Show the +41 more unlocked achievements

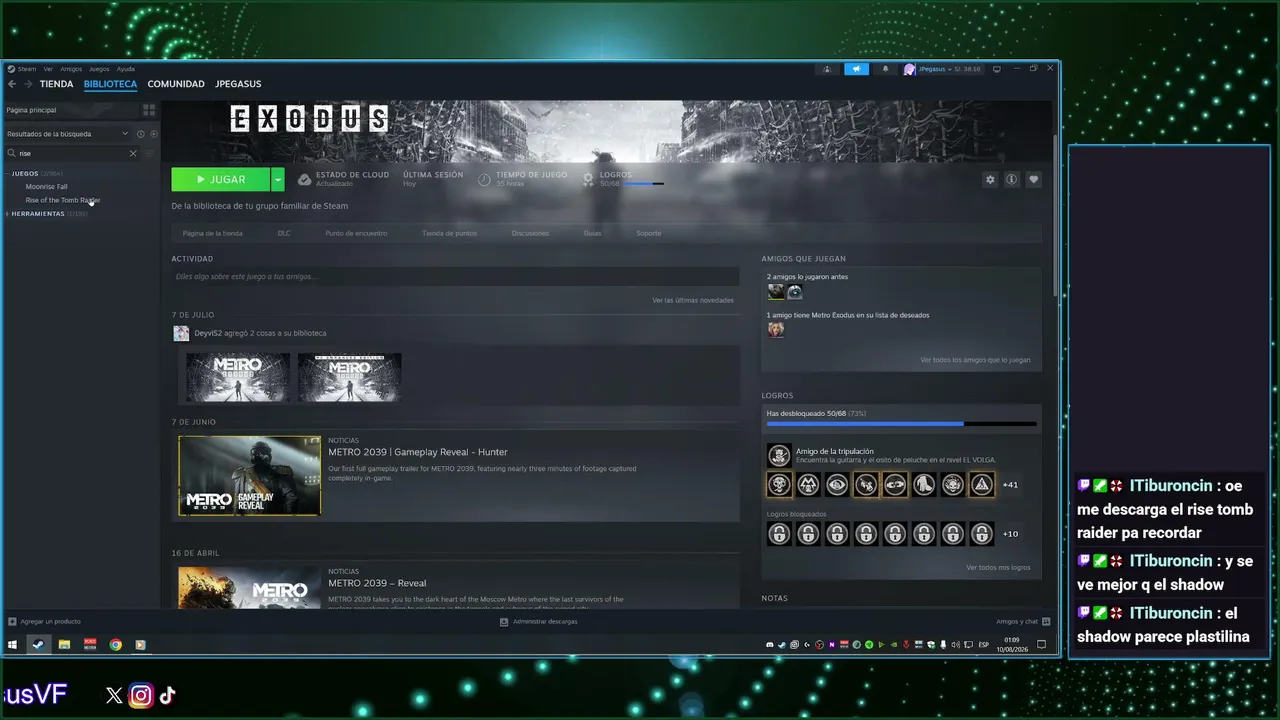1010,485
